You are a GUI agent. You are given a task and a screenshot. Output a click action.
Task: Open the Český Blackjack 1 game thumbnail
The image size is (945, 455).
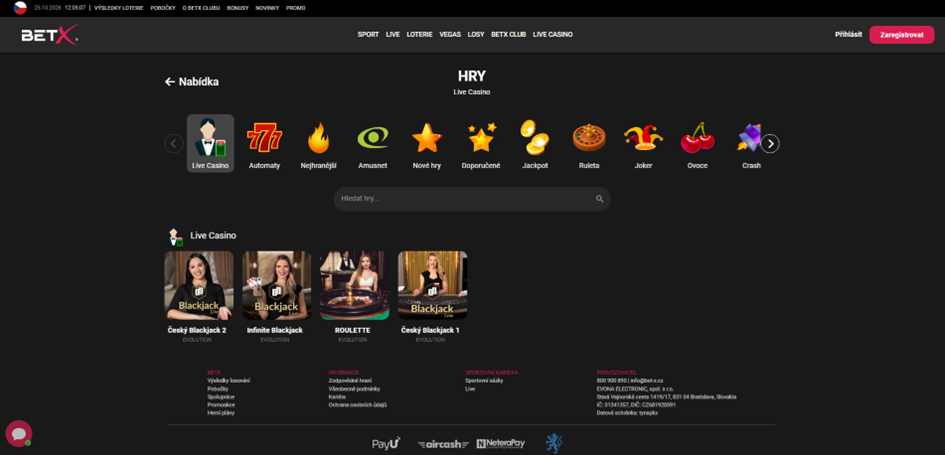[432, 286]
